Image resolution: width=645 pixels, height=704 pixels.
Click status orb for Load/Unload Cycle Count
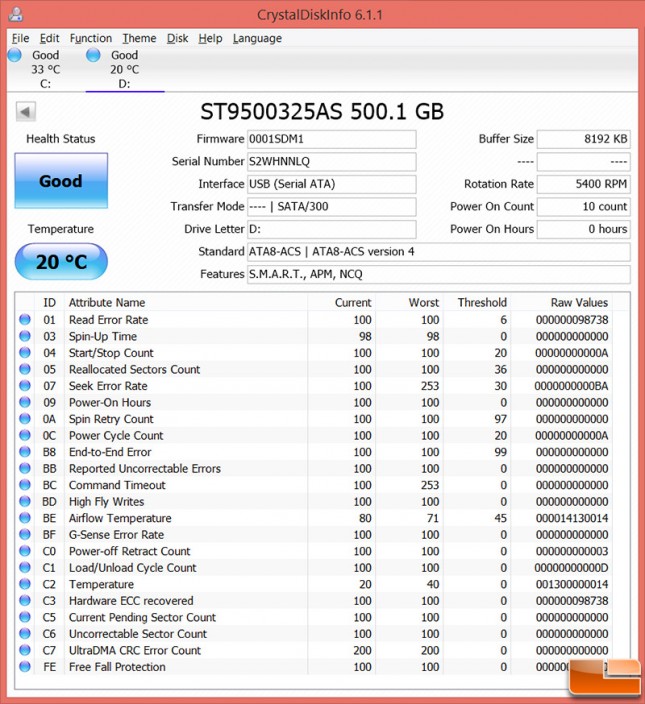[x=25, y=568]
